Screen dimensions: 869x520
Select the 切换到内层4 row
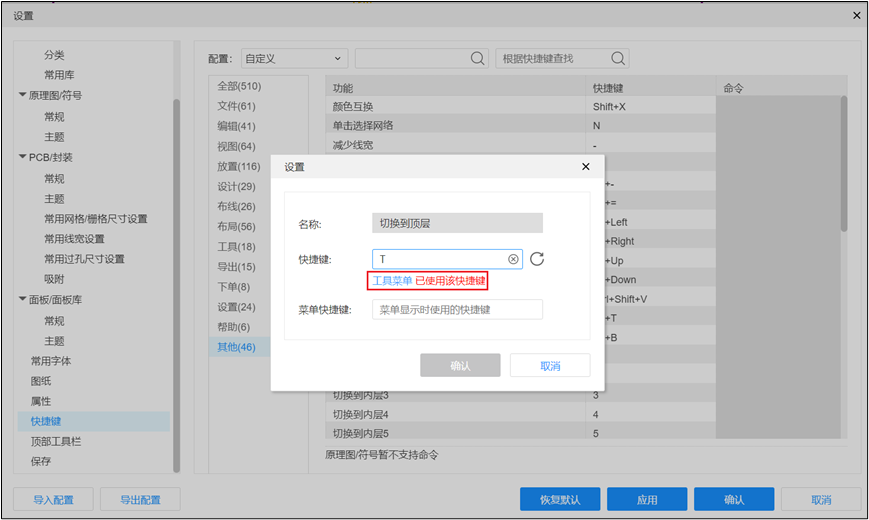pyautogui.click(x=521, y=414)
